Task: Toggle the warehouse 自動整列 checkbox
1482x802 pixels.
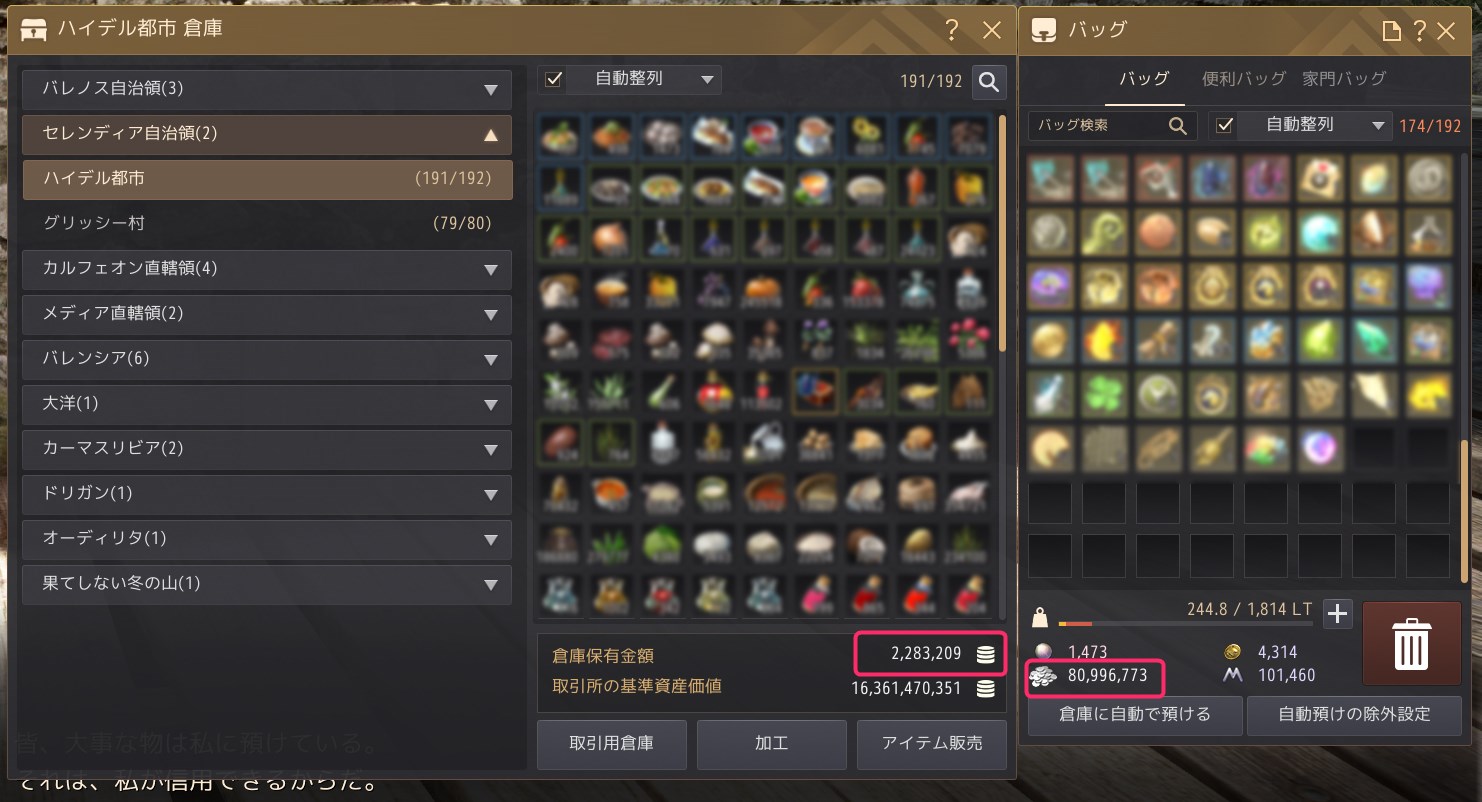Action: [x=554, y=79]
